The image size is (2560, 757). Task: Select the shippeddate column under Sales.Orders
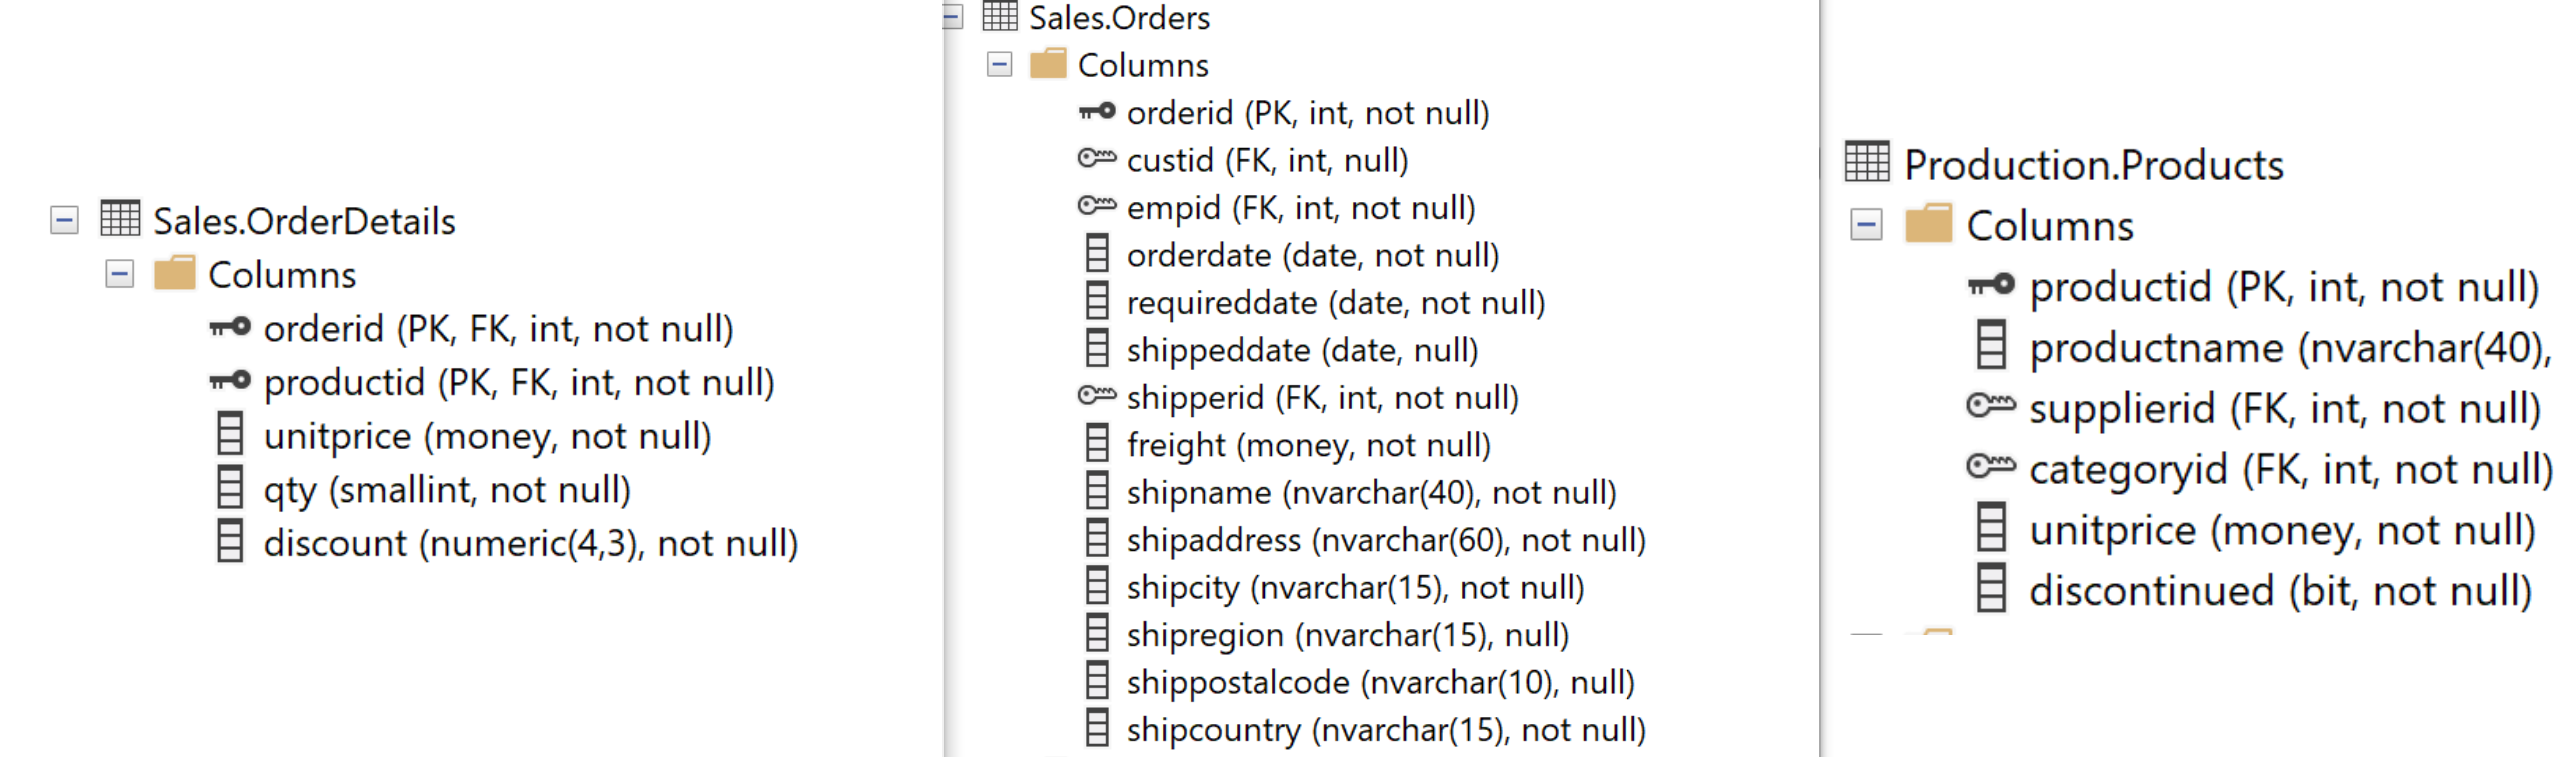1300,349
